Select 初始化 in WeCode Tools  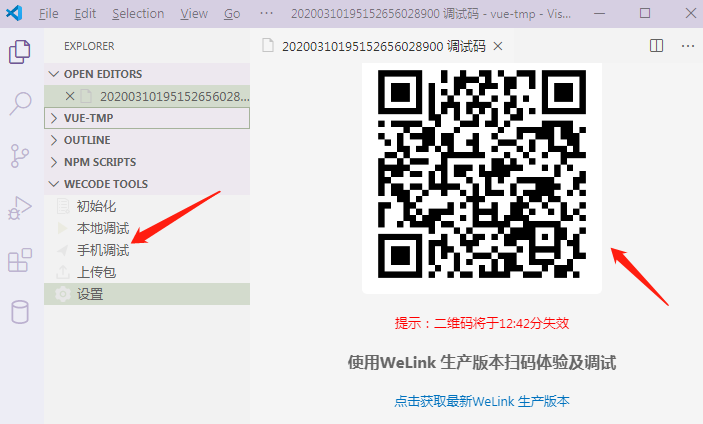point(96,206)
